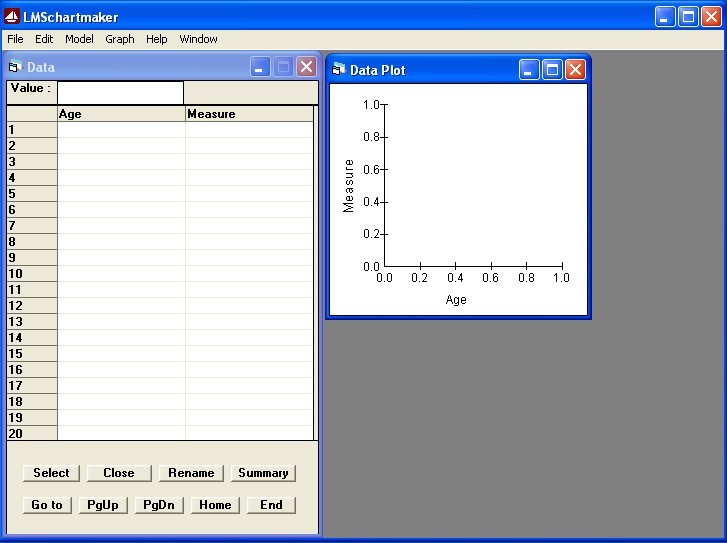Open the Graph menu
Screen dimensions: 727x543
pos(120,39)
